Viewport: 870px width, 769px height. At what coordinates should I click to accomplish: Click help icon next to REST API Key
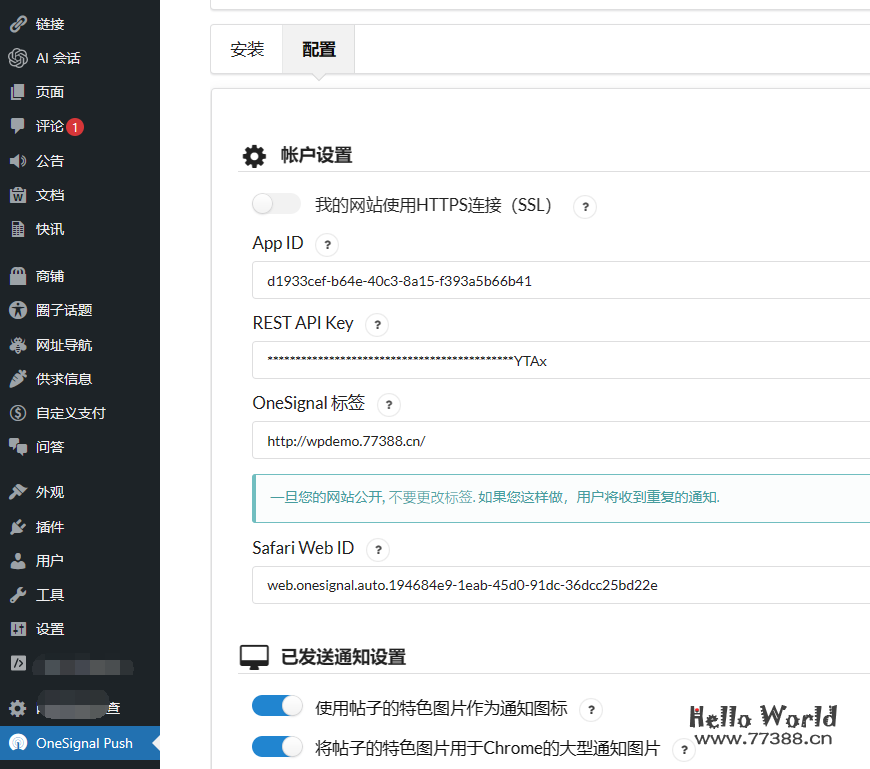click(377, 325)
